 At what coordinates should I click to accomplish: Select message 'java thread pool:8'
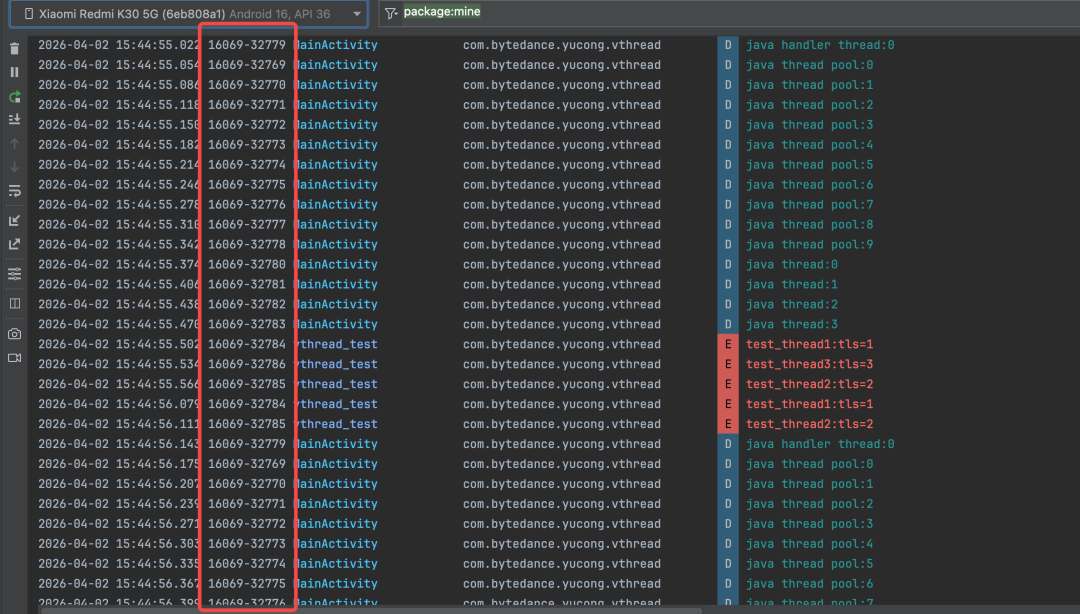[x=809, y=225]
